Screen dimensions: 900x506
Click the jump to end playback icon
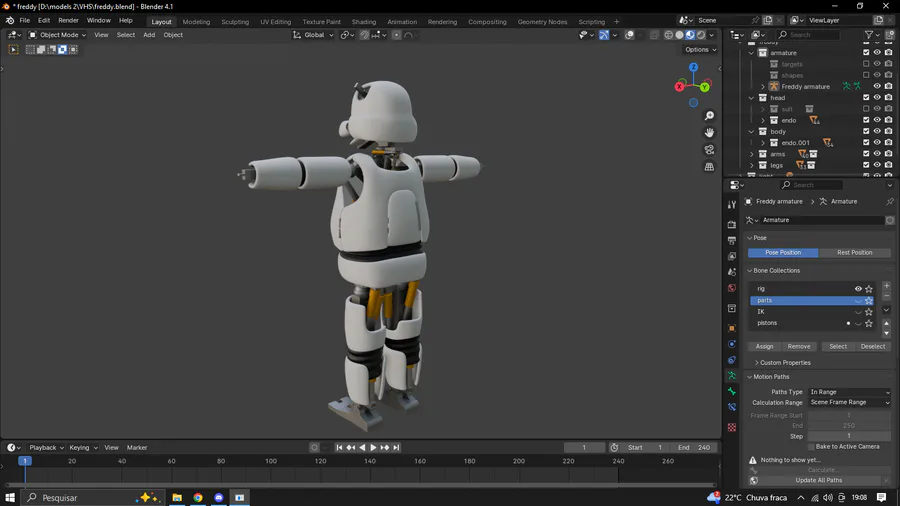(x=397, y=448)
